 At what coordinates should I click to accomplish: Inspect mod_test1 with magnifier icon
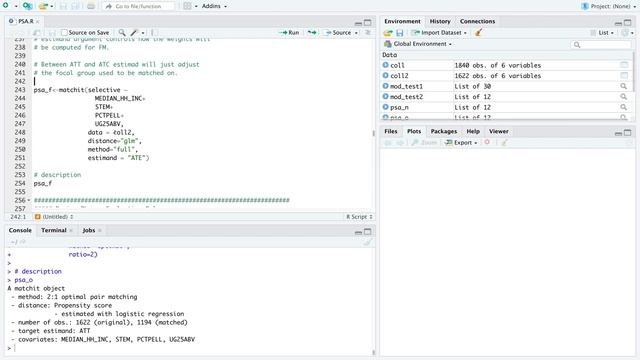623,86
